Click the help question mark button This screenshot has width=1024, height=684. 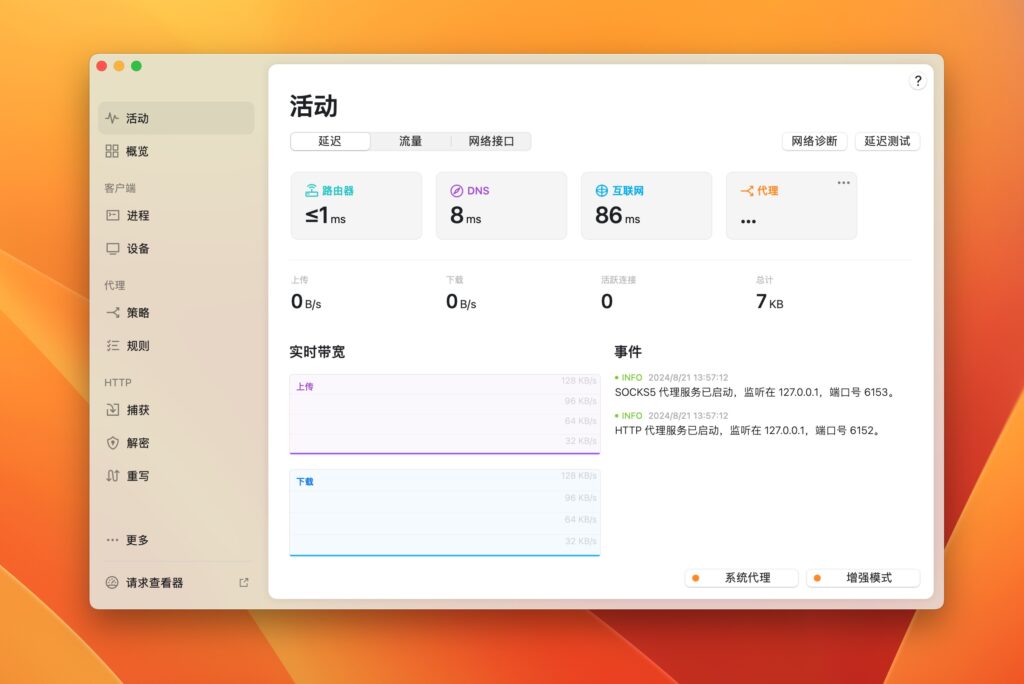[918, 81]
